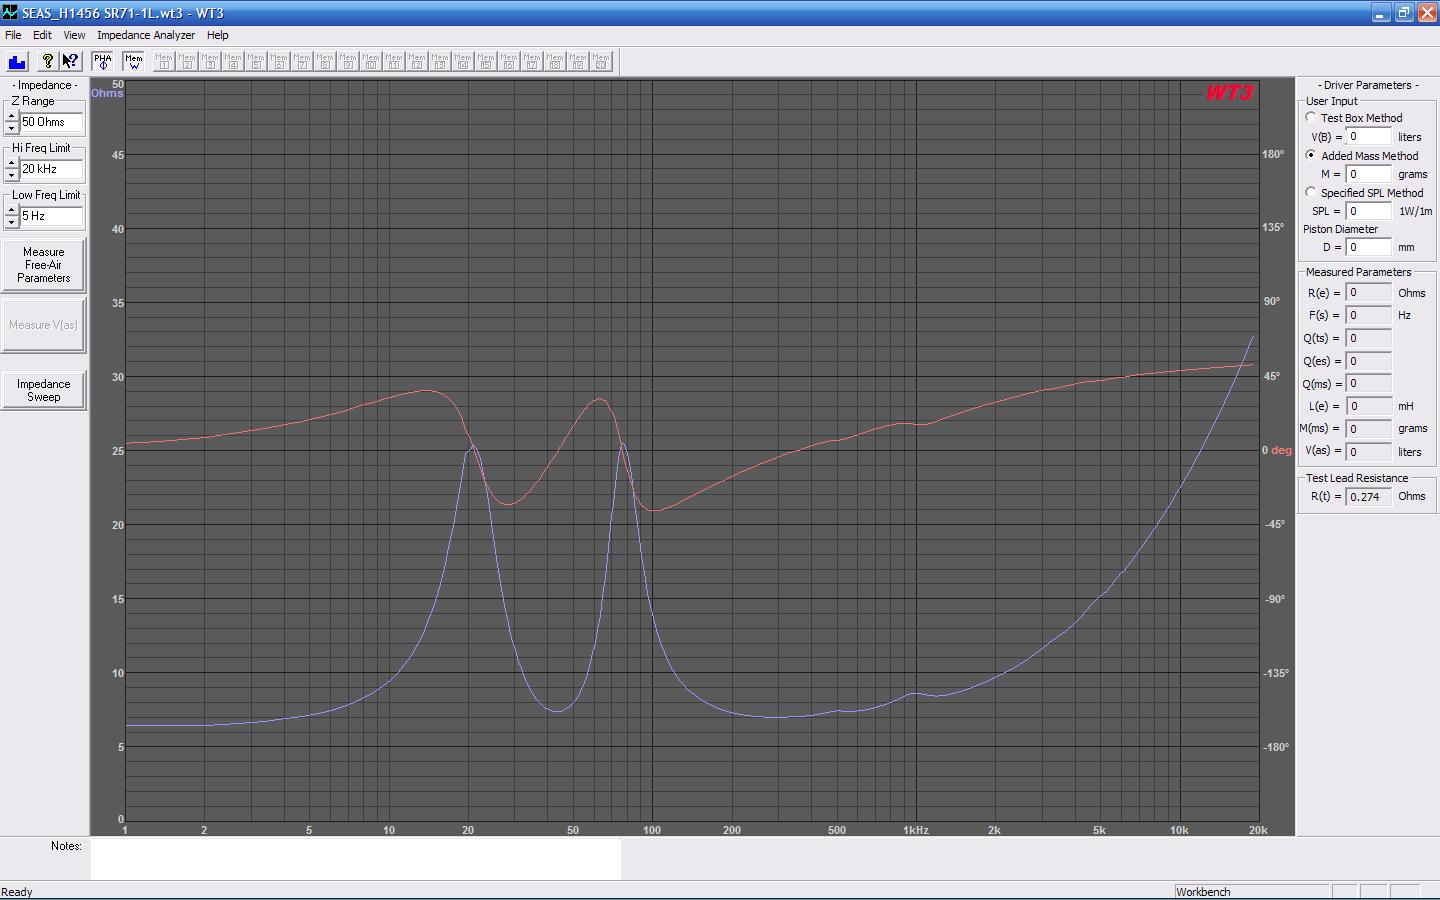The image size is (1440, 900).
Task: Raise Low Freq Limit using up arrow
Action: coord(12,210)
